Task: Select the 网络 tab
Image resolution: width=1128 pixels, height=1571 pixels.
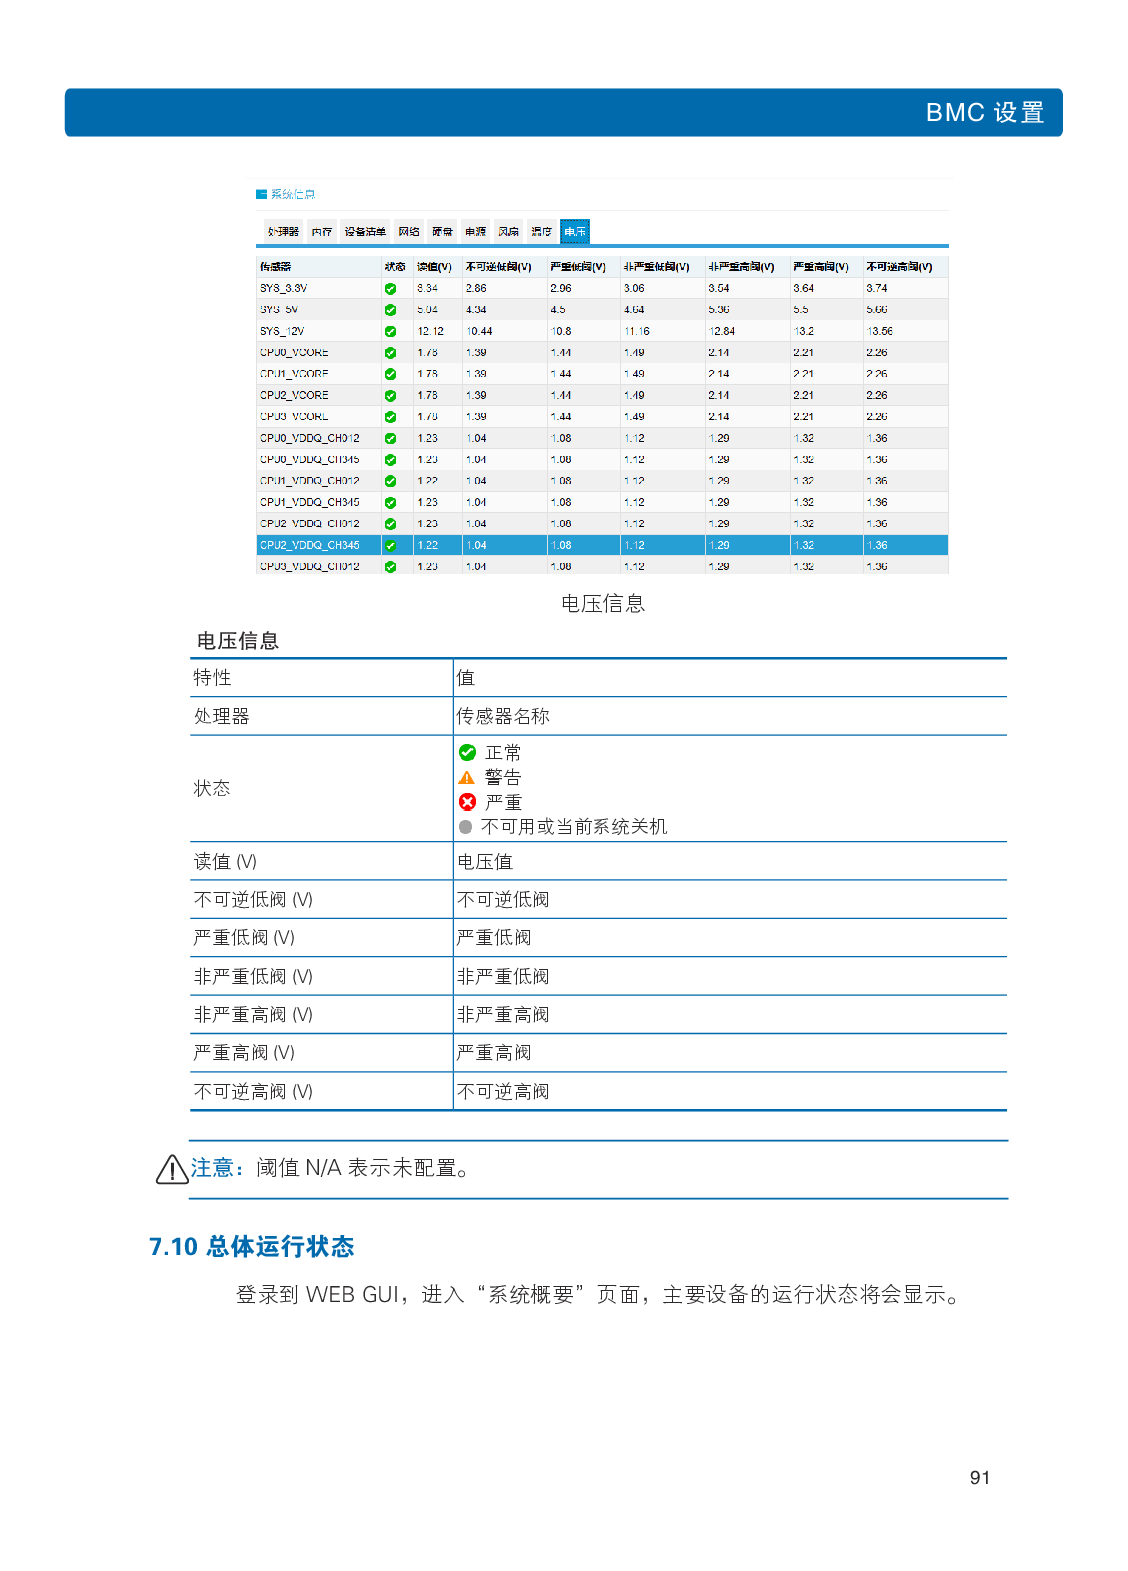Action: coord(409,232)
